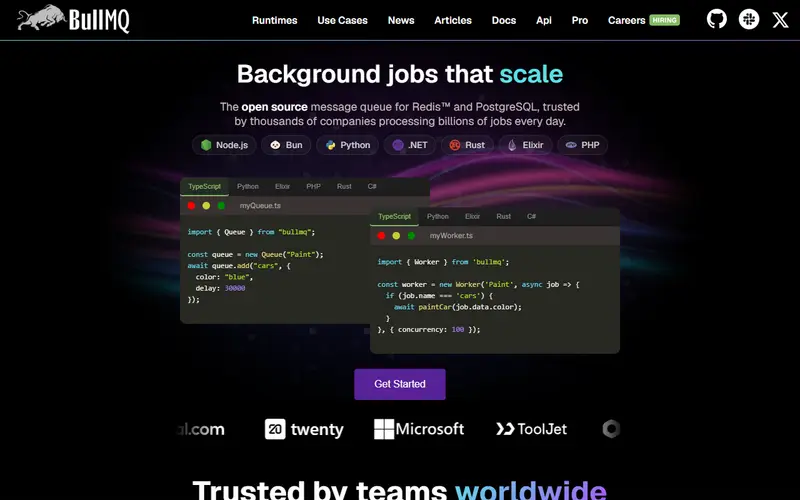Select the Rust runtime chip
Screen dimensions: 800x500
tap(467, 145)
